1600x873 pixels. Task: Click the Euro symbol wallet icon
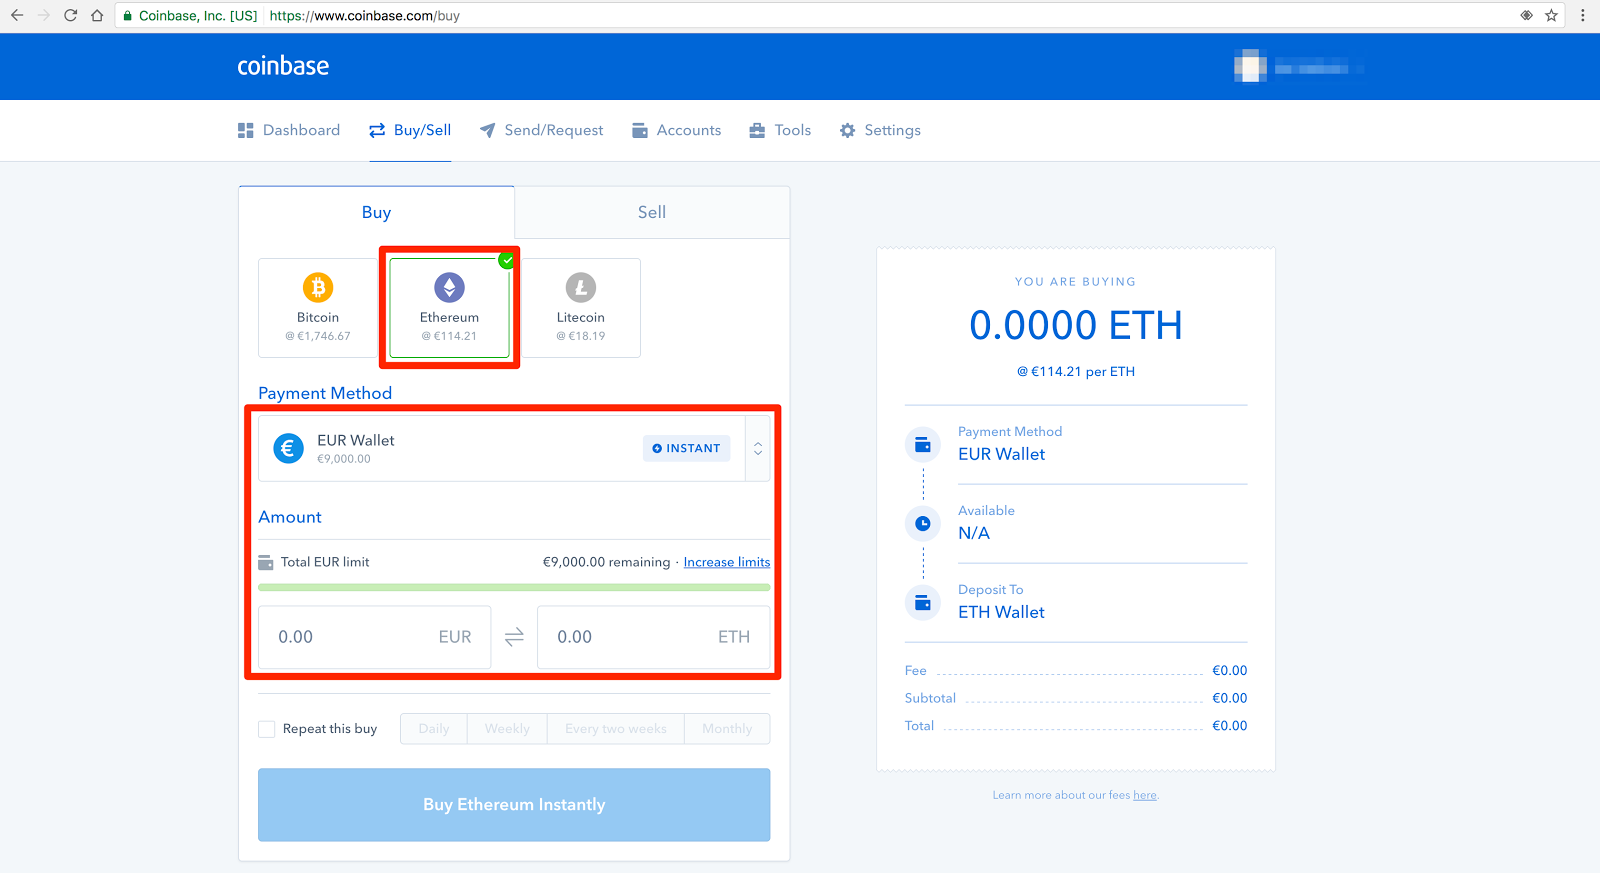[289, 448]
